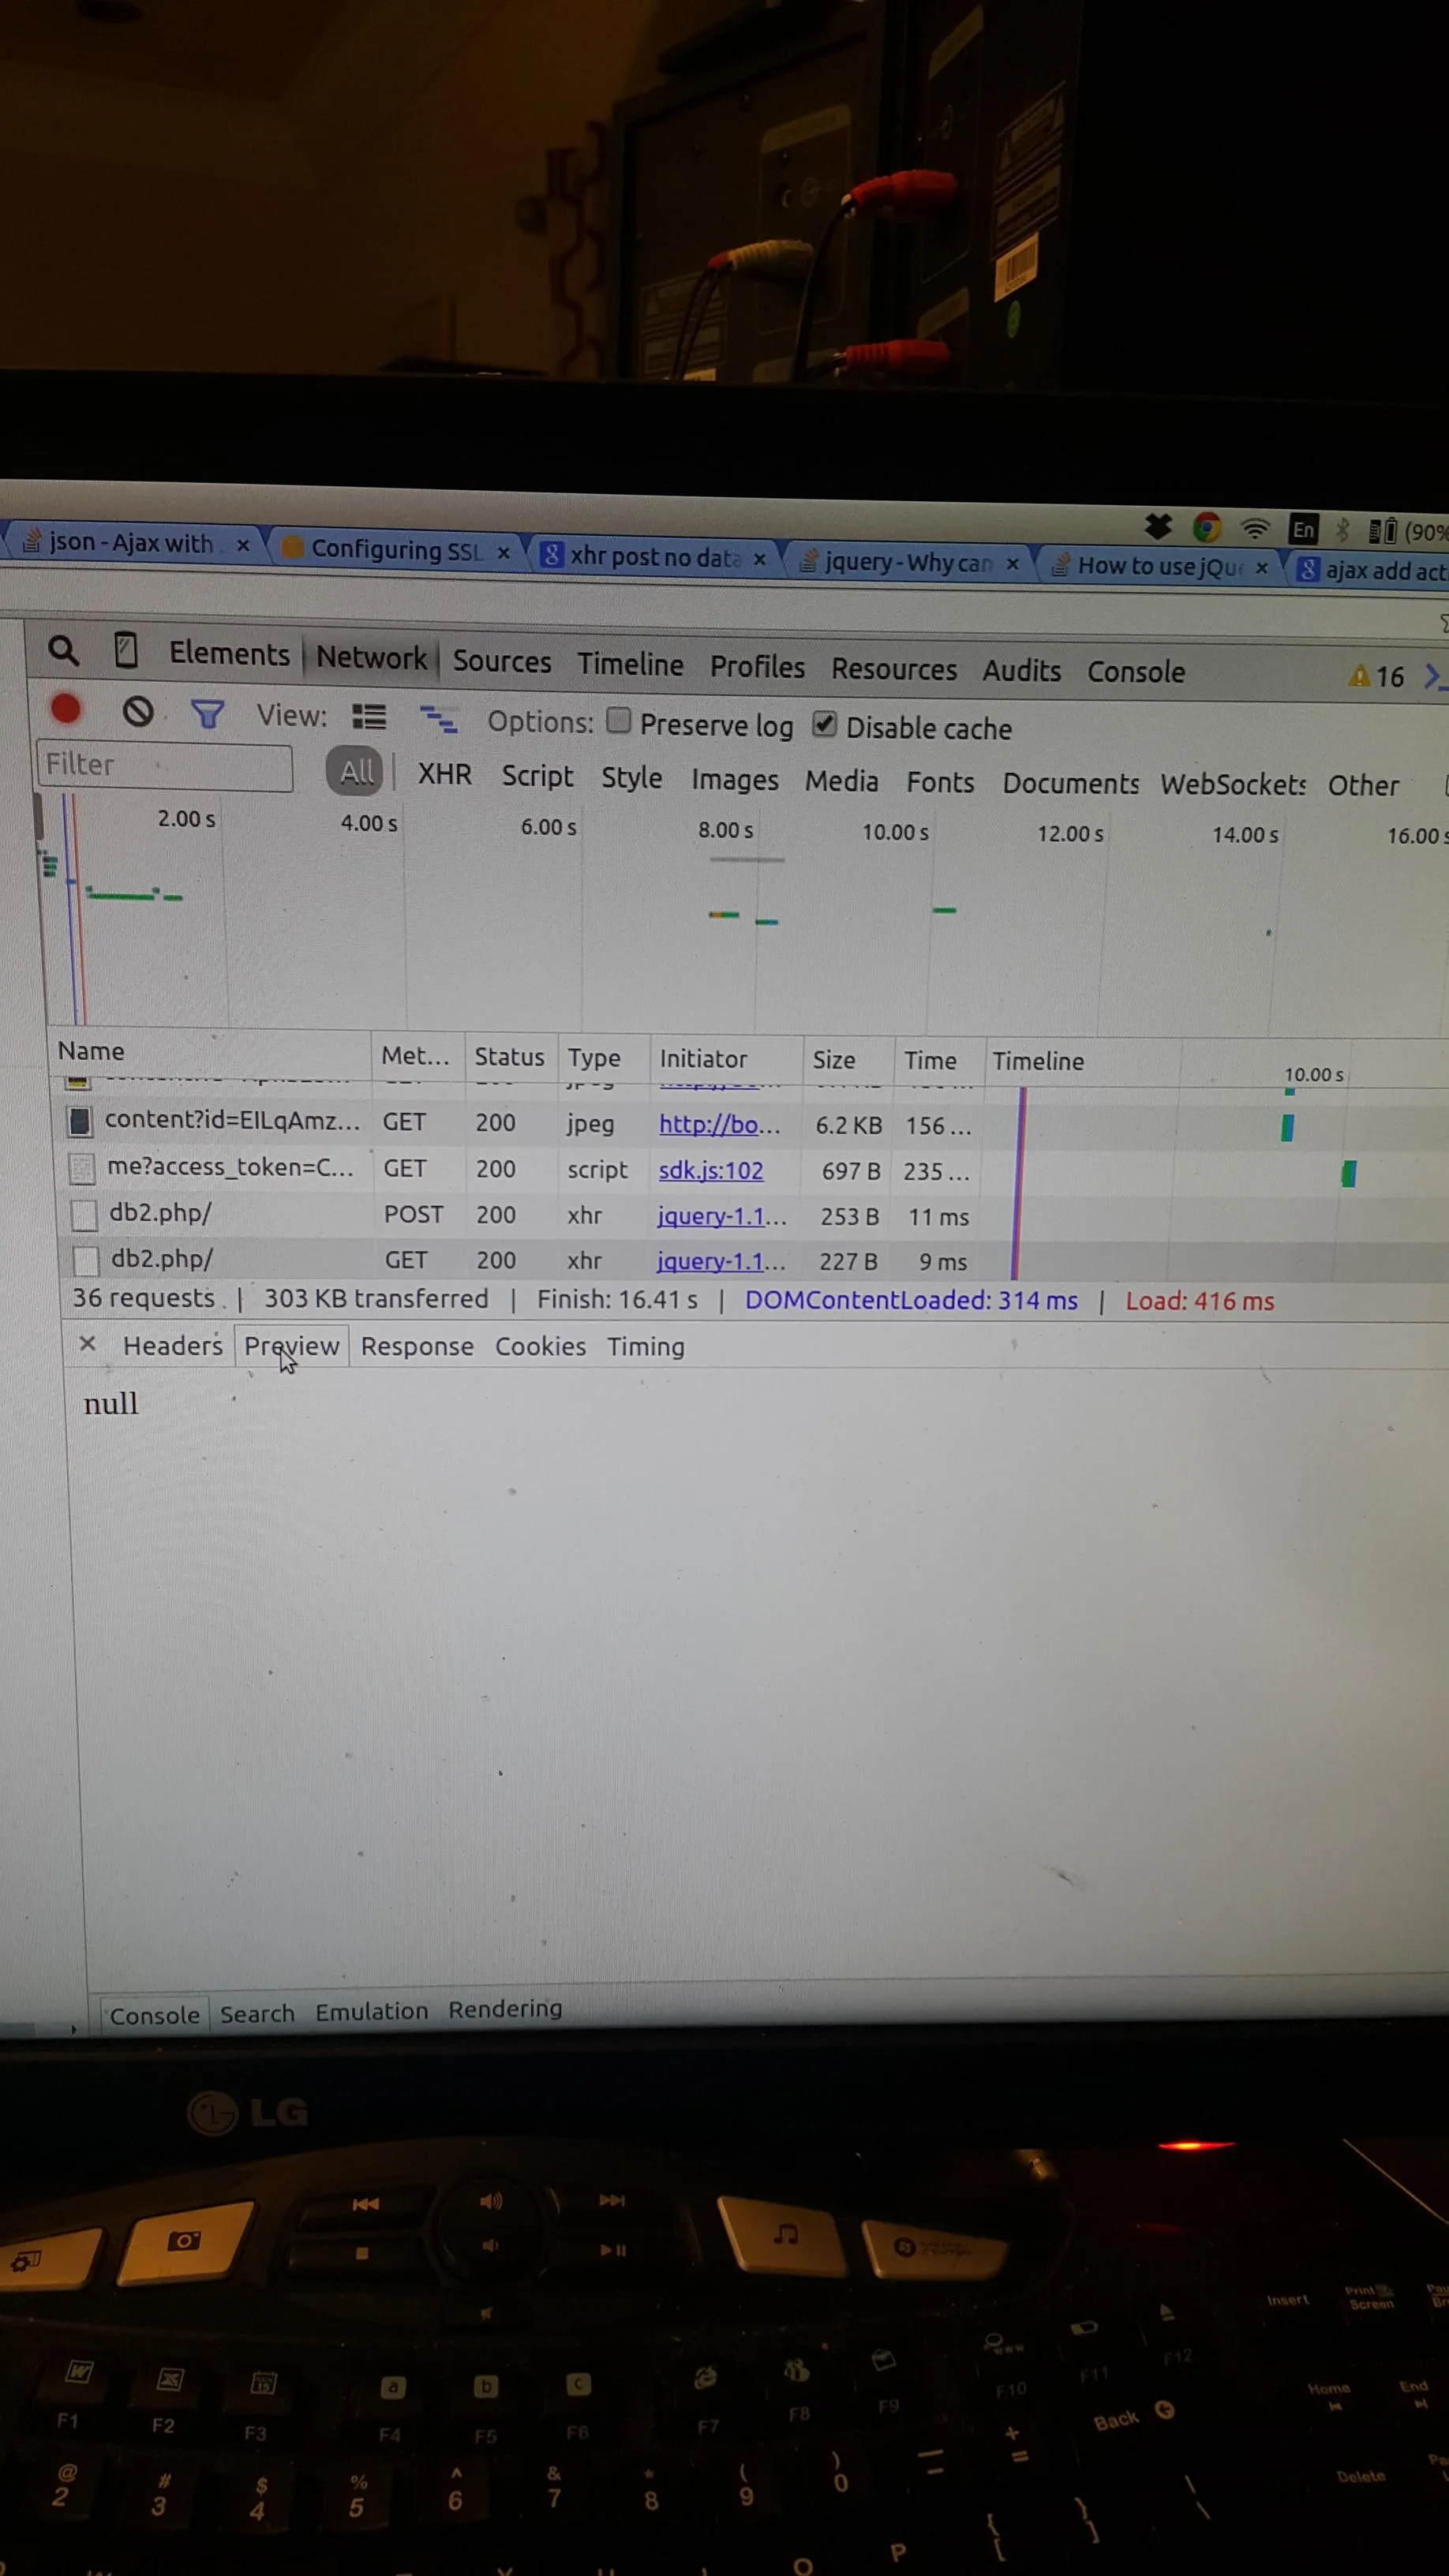Open the Sources panel tab
The width and height of the screenshot is (1449, 2576).
click(x=502, y=662)
